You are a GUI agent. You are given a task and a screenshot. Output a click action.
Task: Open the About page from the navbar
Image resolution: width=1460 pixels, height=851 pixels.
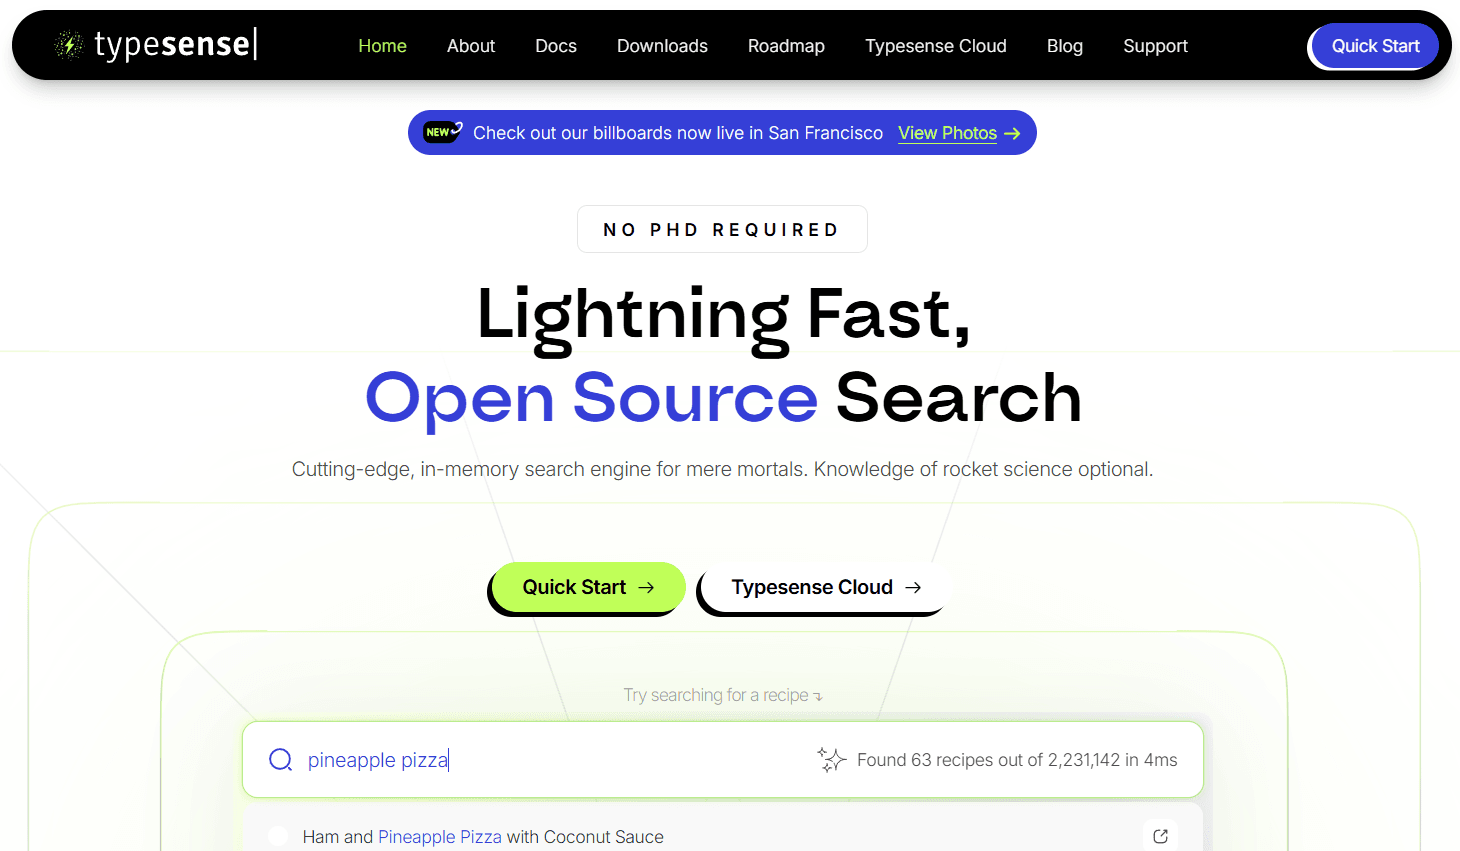tap(471, 46)
